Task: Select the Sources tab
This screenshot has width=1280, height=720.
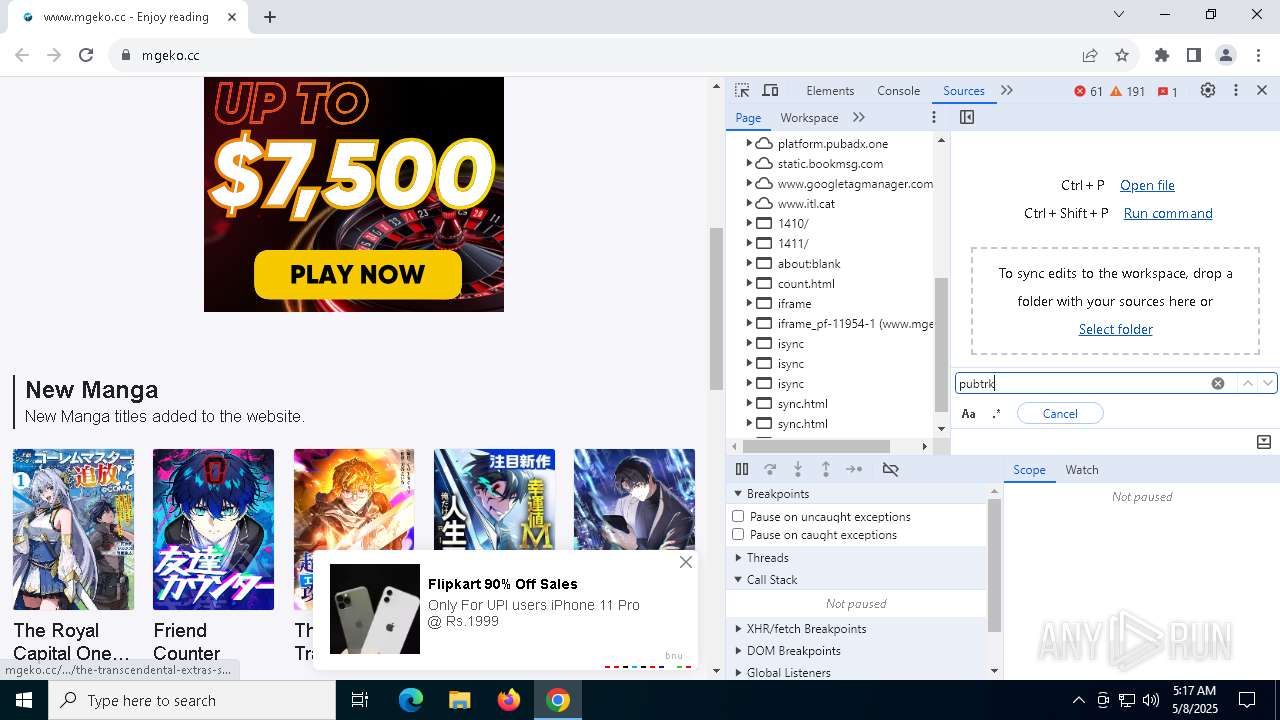Action: (x=964, y=91)
